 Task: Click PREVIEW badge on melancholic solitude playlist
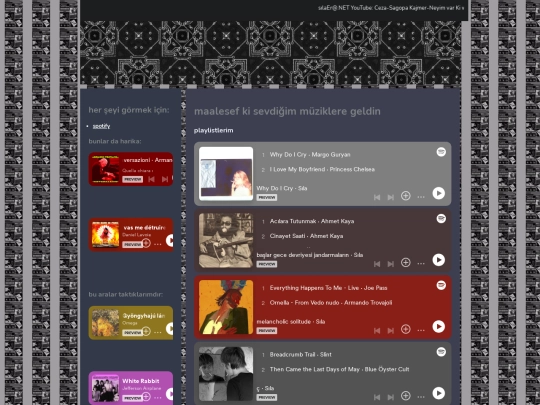click(x=267, y=331)
